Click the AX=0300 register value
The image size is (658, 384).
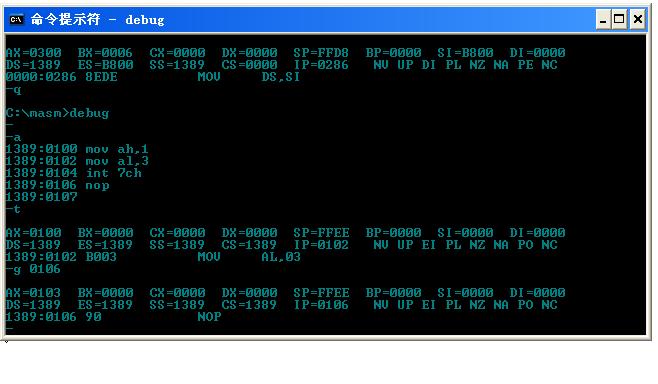(34, 53)
